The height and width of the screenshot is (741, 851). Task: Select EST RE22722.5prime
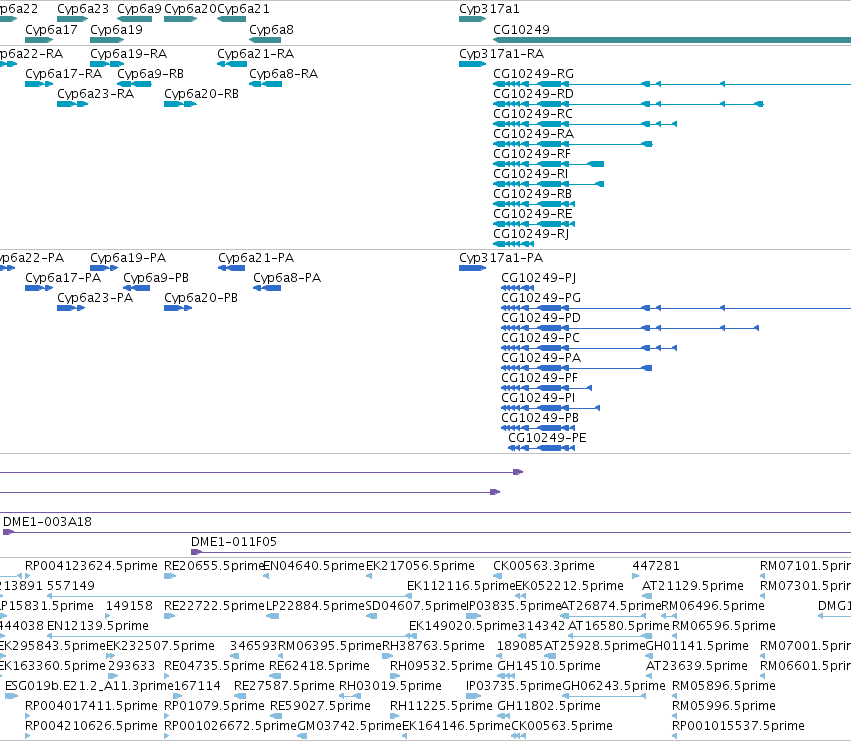pos(214,606)
